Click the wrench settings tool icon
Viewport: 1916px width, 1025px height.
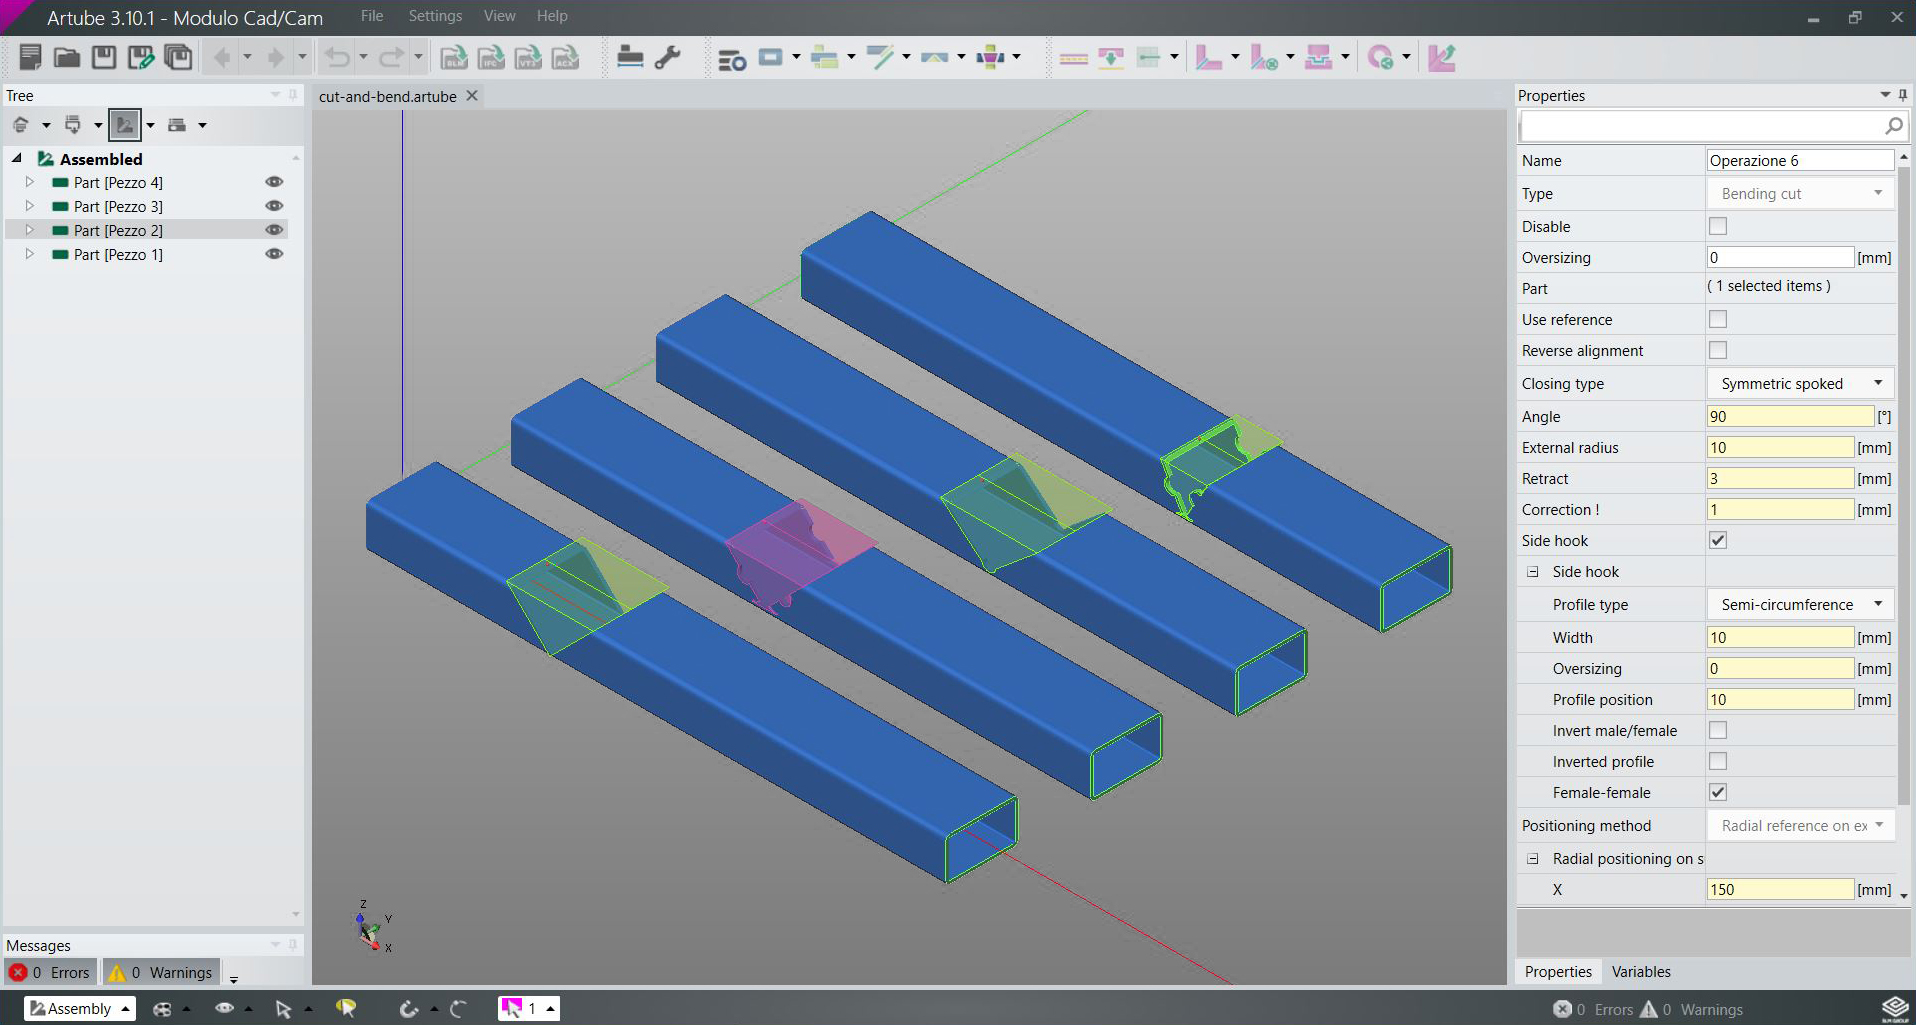click(667, 58)
